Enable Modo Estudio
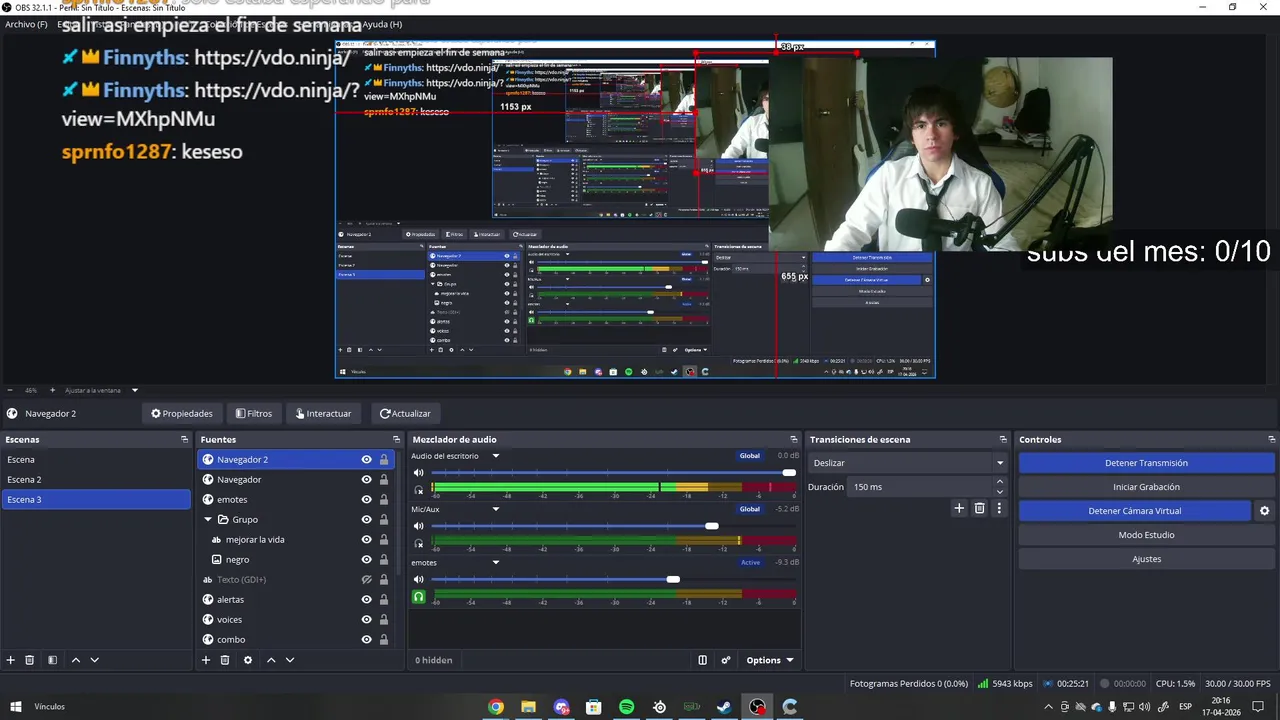 1146,535
